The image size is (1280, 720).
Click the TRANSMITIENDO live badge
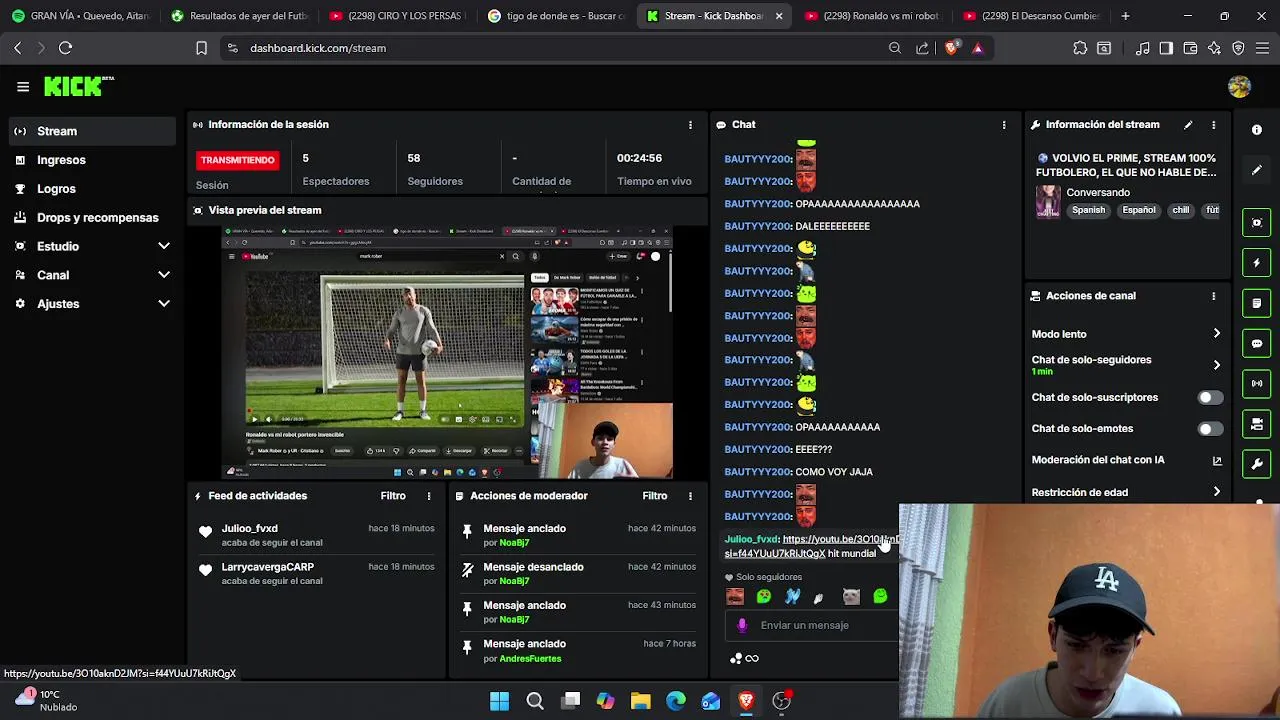(x=237, y=160)
